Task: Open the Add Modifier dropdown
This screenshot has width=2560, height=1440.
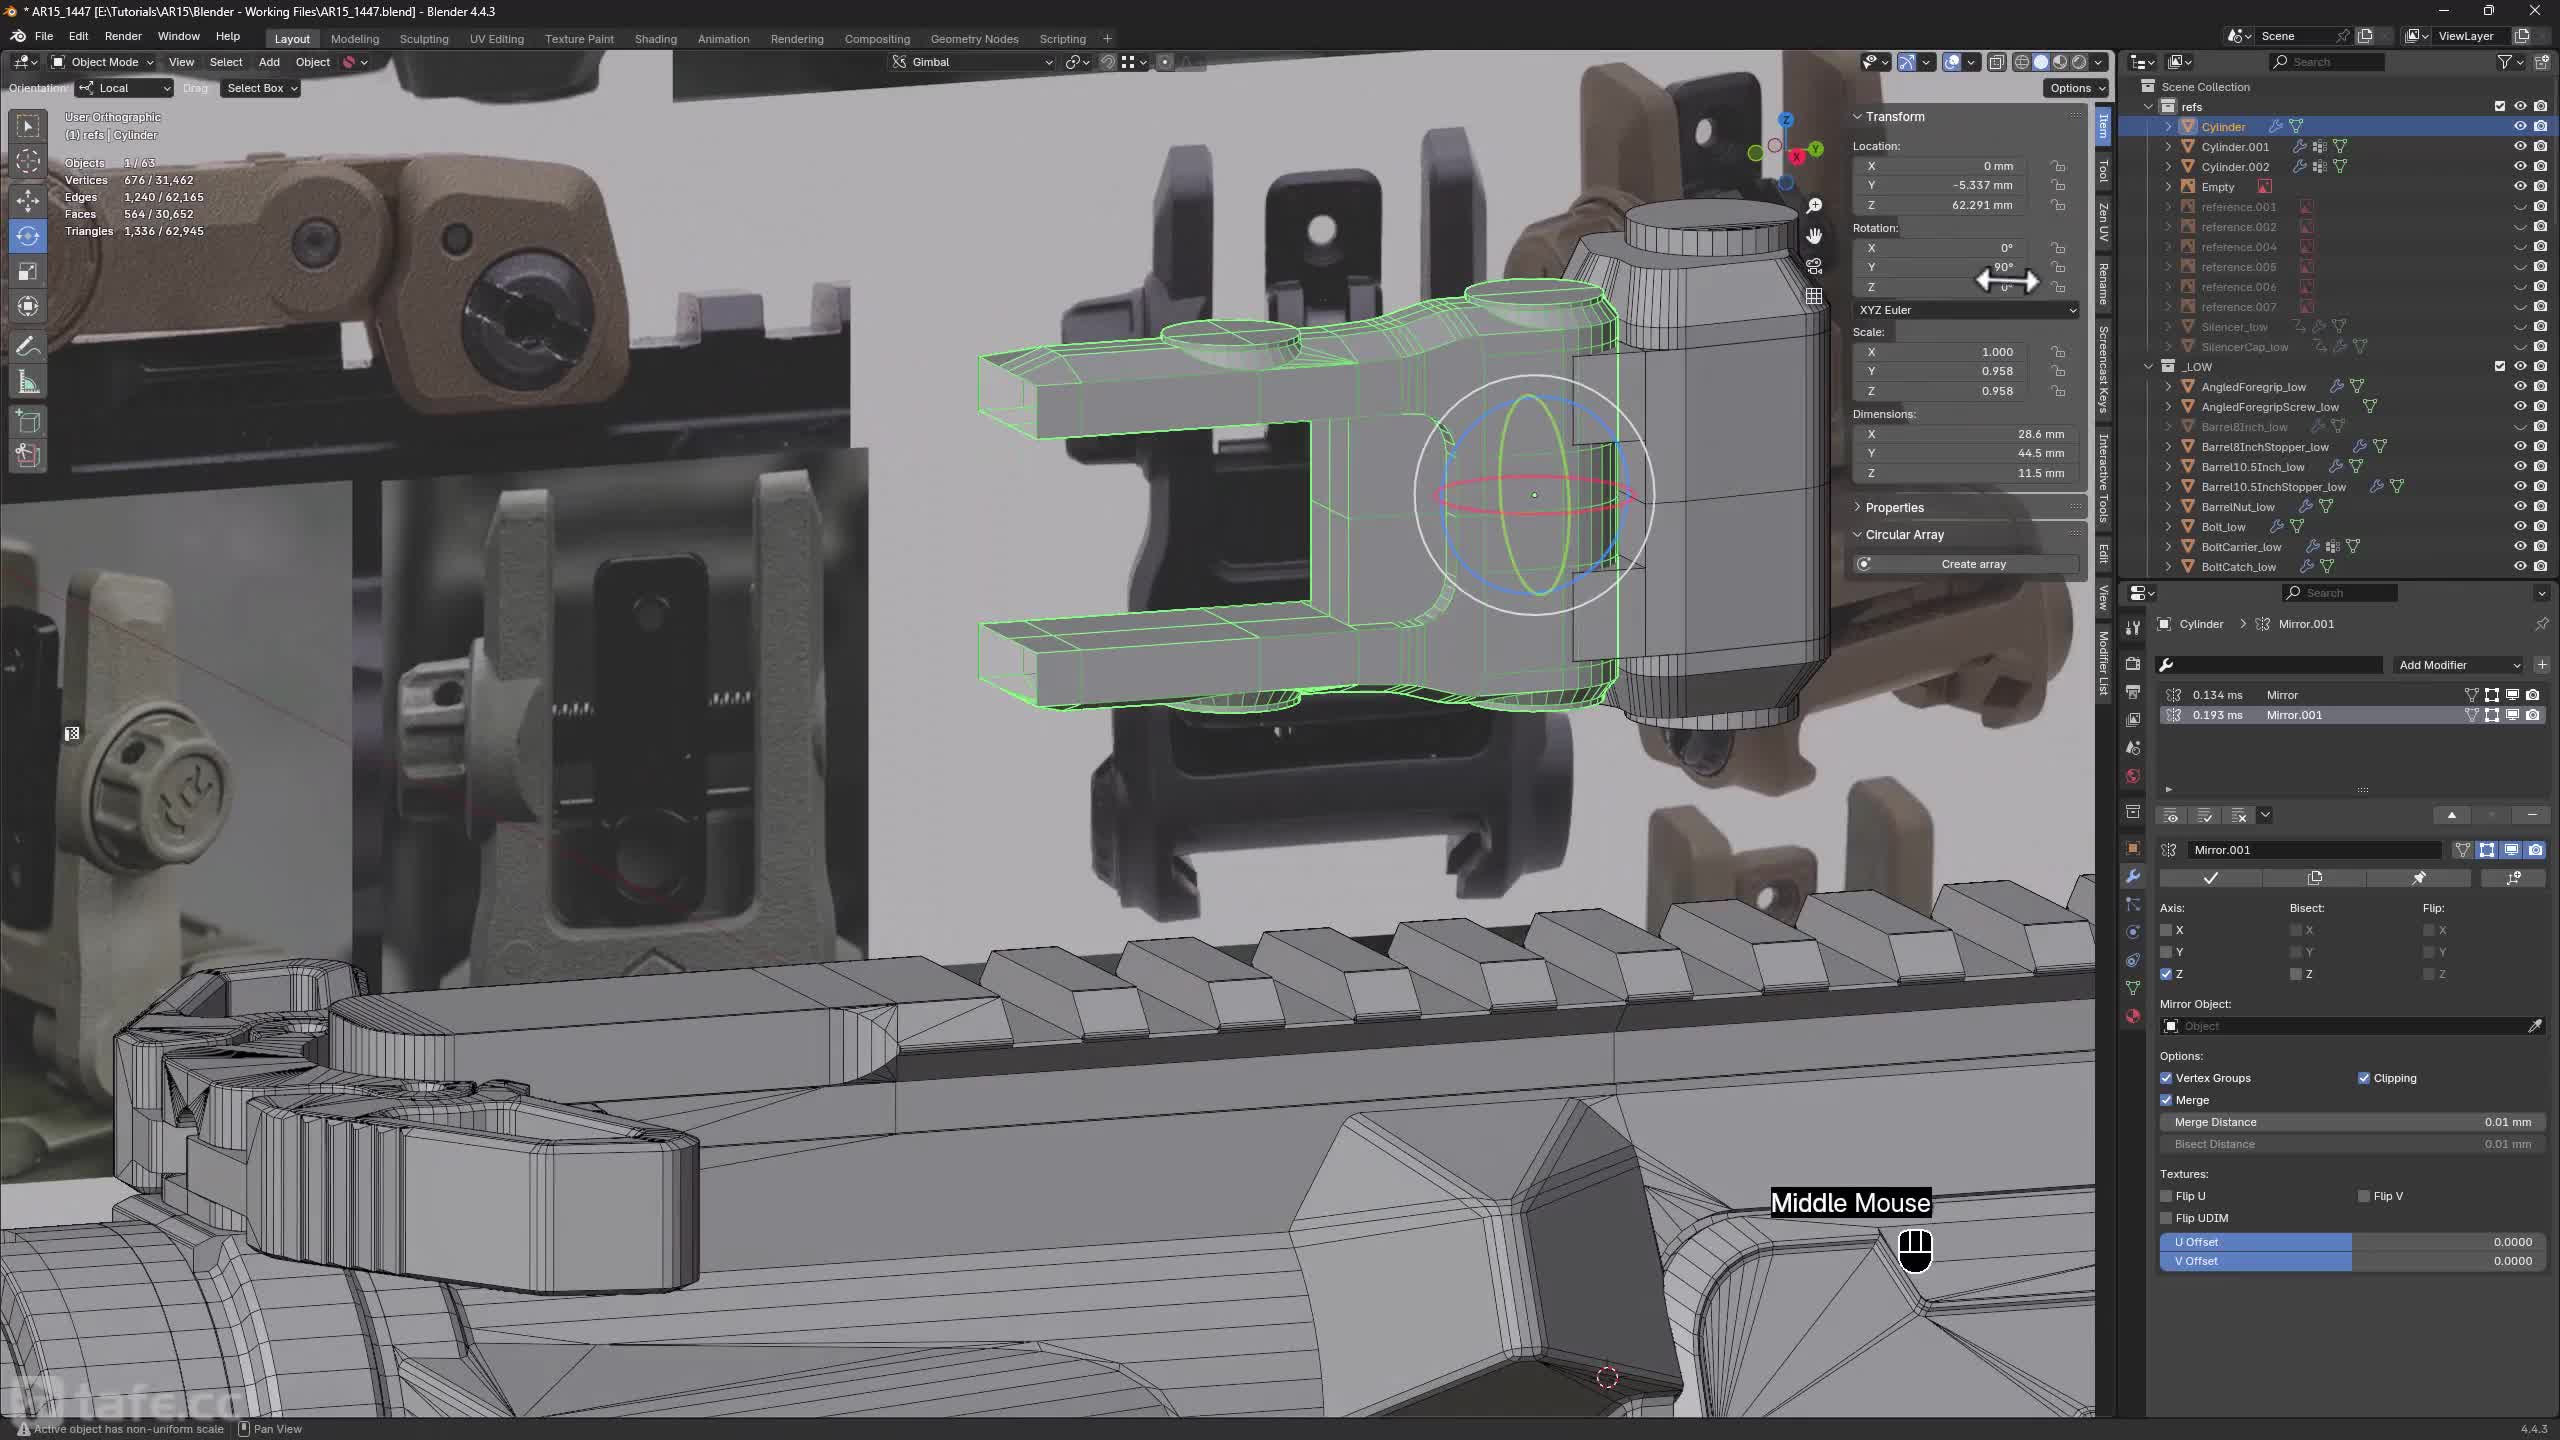Action: pyautogui.click(x=2459, y=665)
